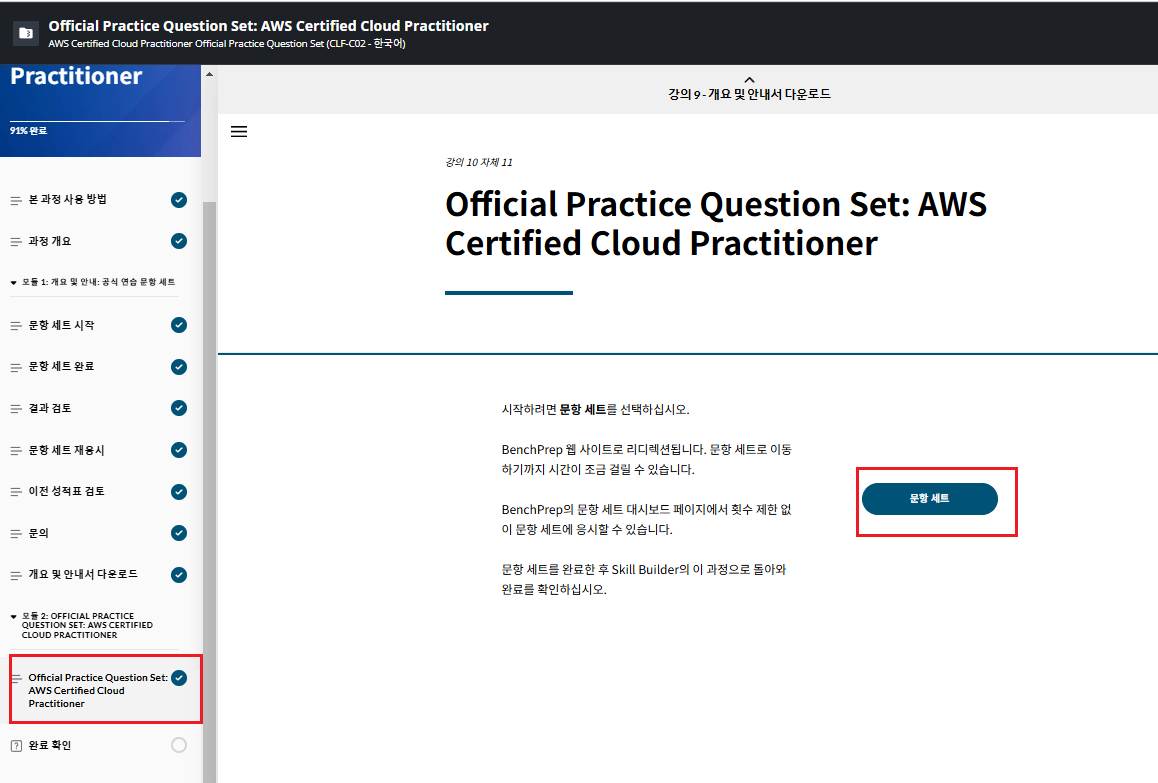
Task: Click the lesson icon beside 이전 성적표 검토
Action: coord(16,492)
